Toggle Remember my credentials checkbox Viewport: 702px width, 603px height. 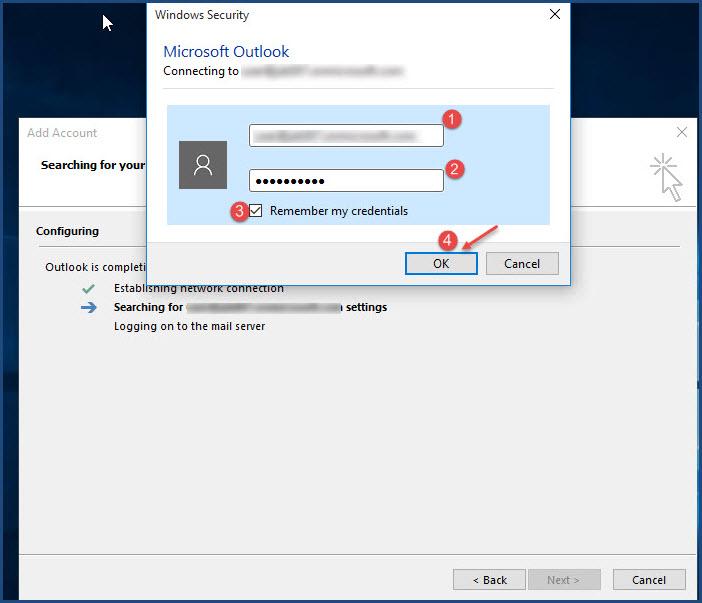[256, 210]
